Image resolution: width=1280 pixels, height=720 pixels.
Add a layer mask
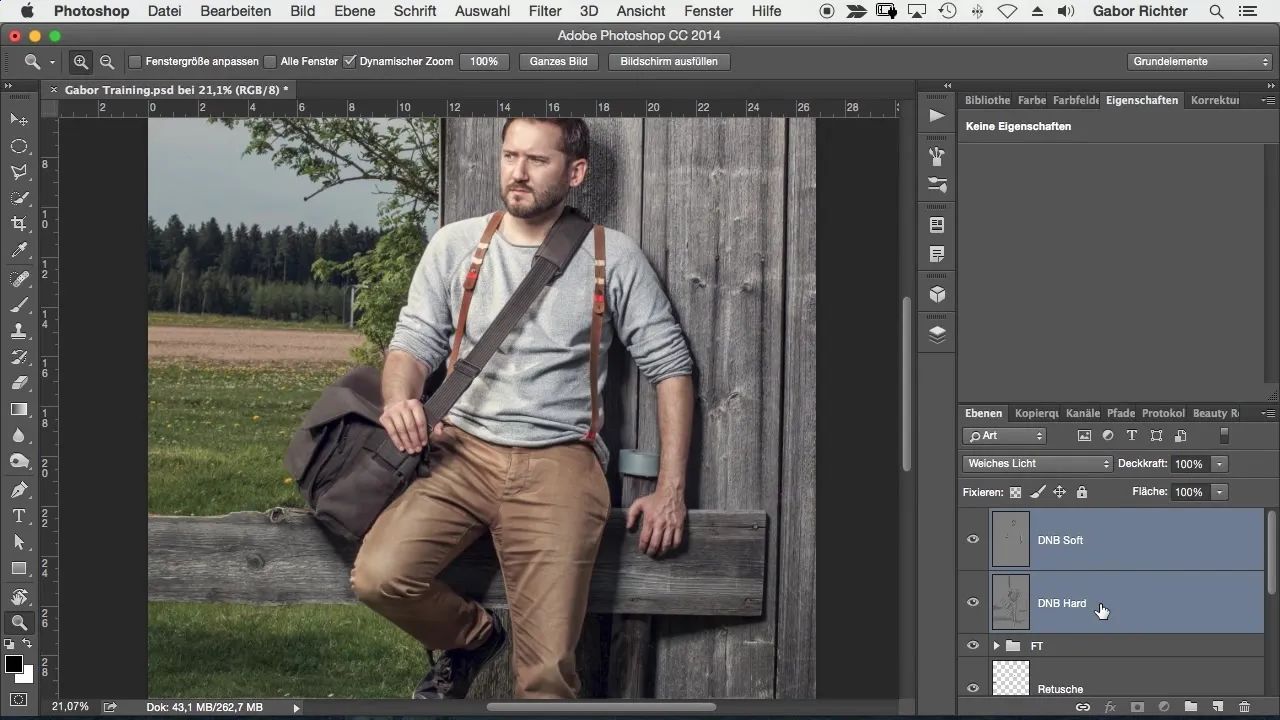coord(1136,707)
